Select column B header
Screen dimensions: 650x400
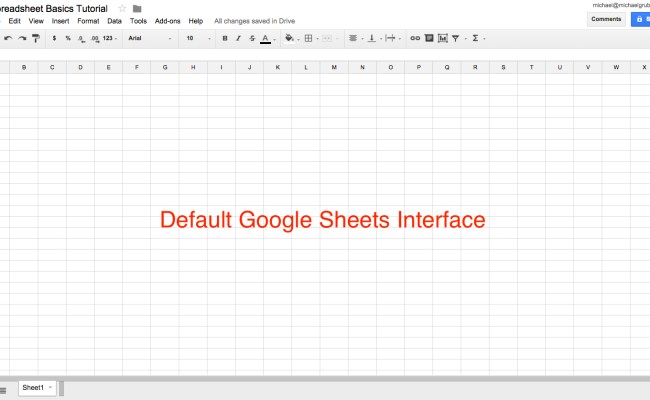tap(24, 67)
